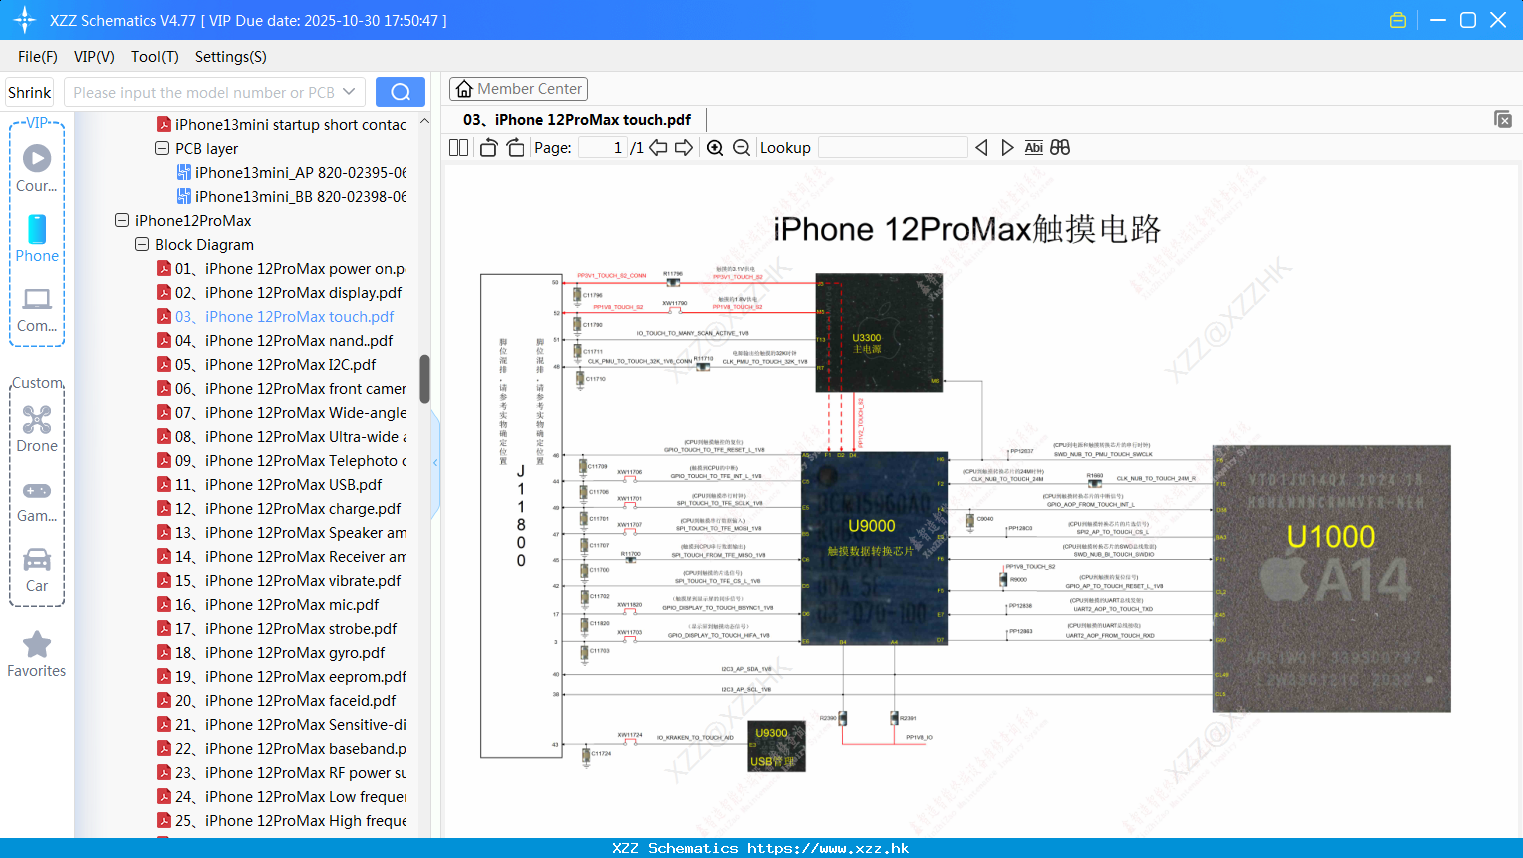Image resolution: width=1523 pixels, height=858 pixels.
Task: Open the Settings(S) menu
Action: [x=231, y=56]
